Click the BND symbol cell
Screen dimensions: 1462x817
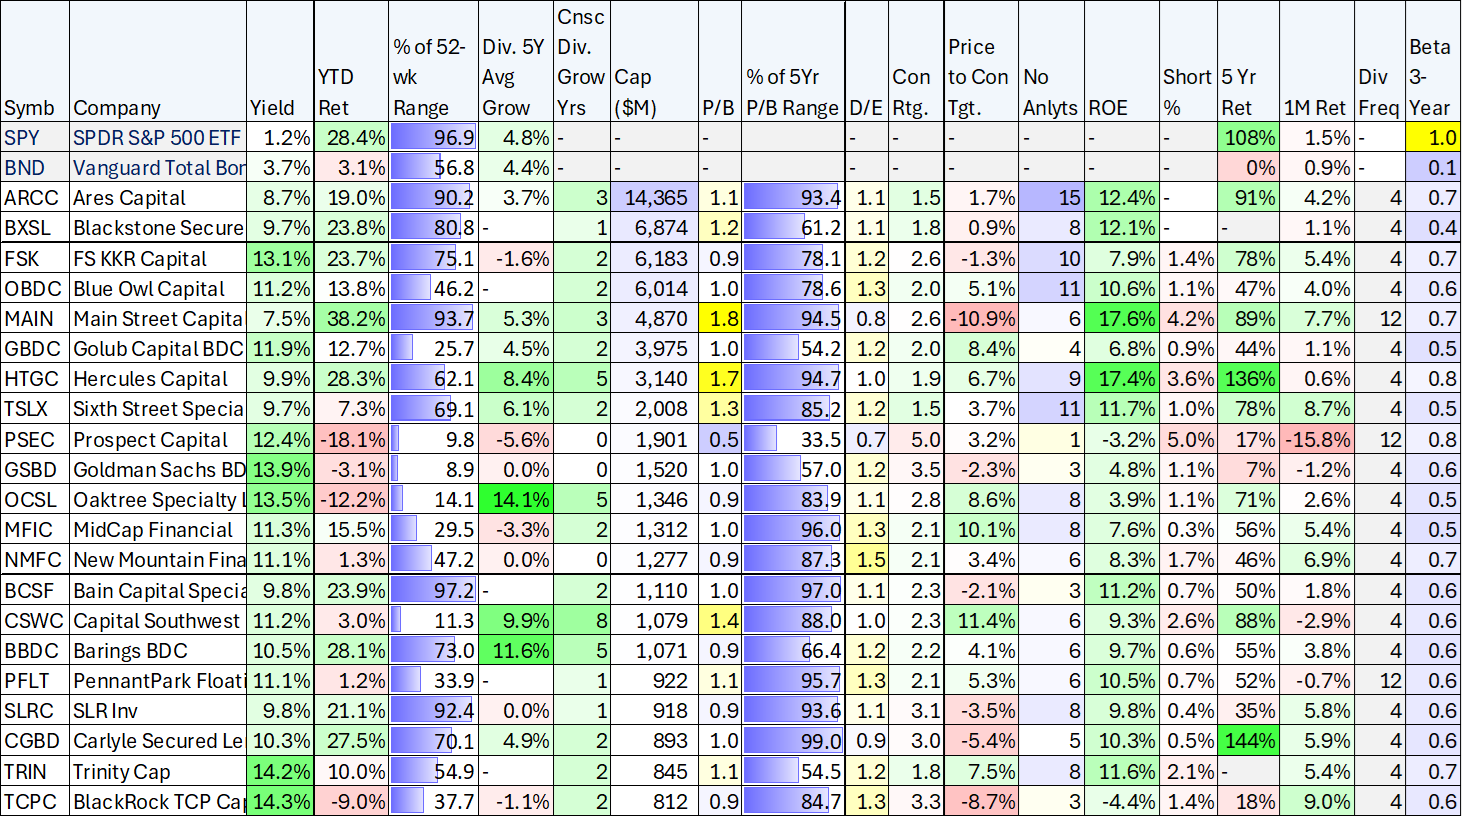click(x=35, y=167)
